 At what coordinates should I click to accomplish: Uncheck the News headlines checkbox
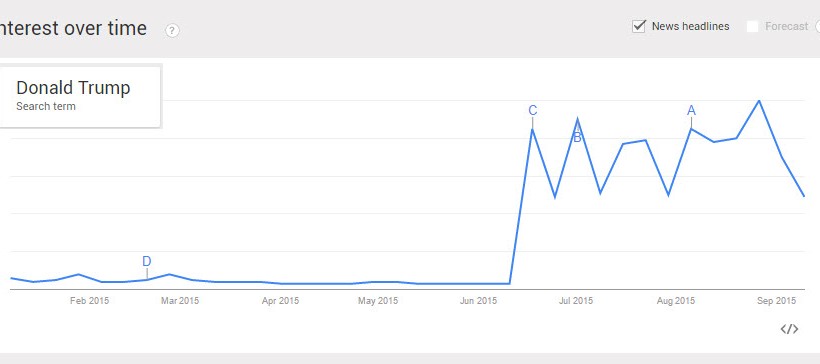point(639,26)
